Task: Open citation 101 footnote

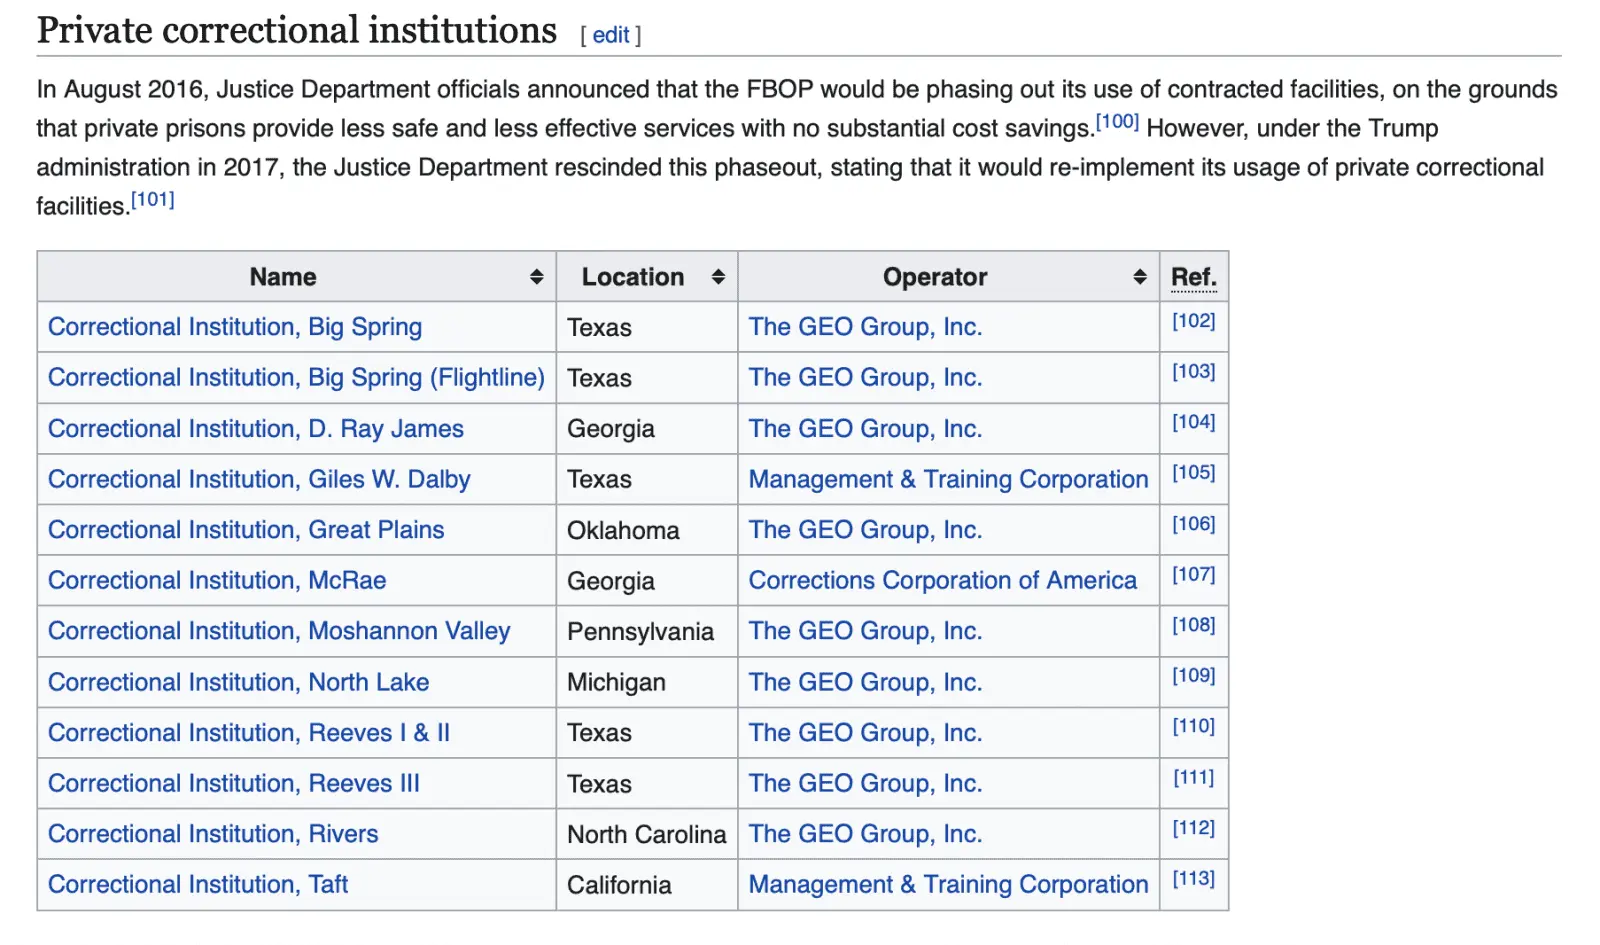Action: 153,200
